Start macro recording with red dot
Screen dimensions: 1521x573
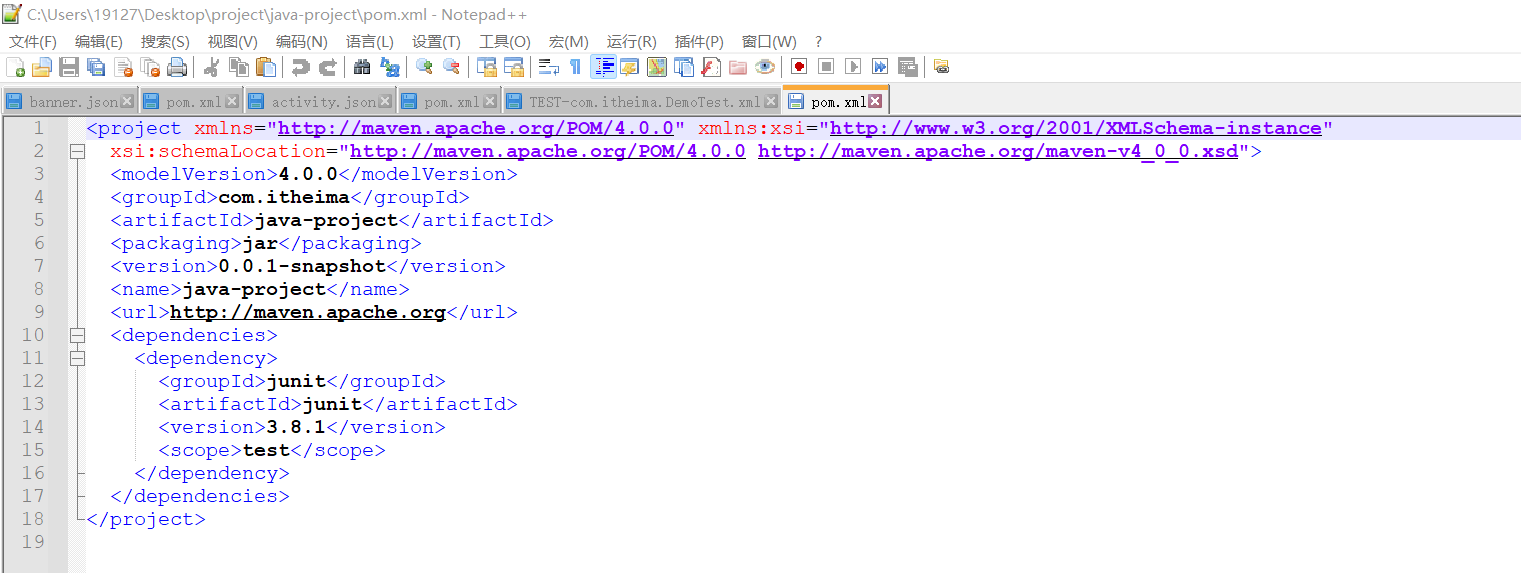pos(799,67)
